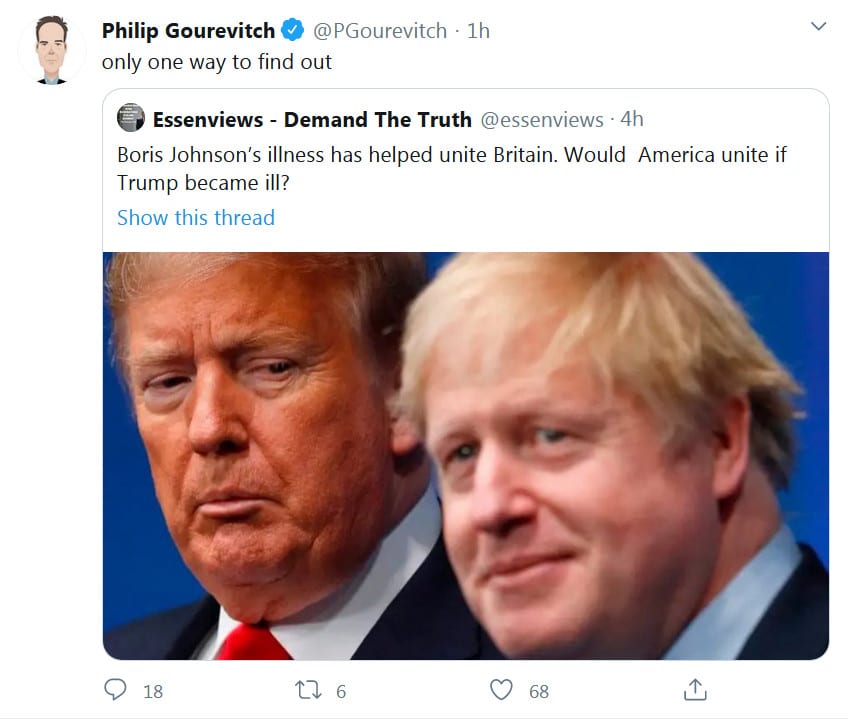This screenshot has width=848, height=719.
Task: Click the reply count of 18
Action: point(152,691)
